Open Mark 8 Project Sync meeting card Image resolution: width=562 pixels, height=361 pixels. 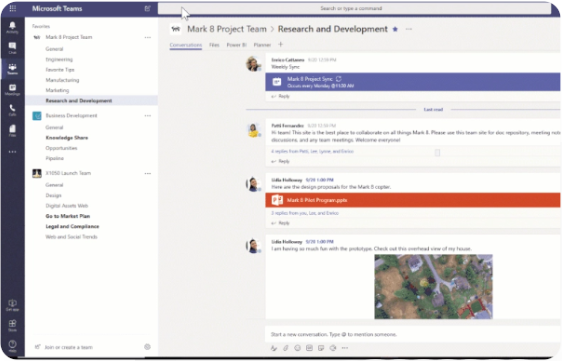tap(413, 82)
